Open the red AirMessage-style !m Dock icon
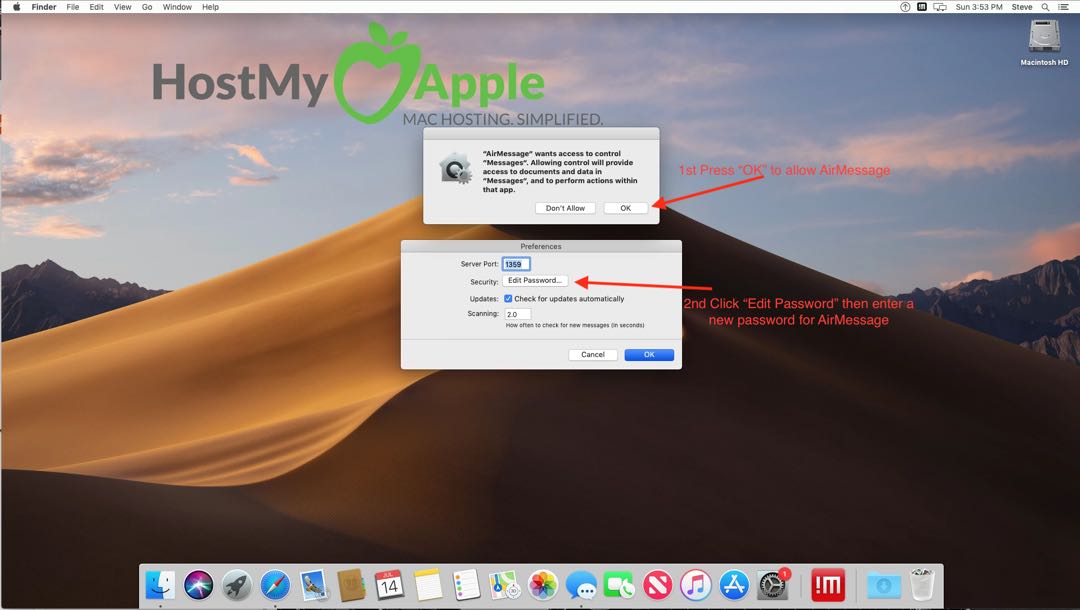This screenshot has height=610, width=1080. click(x=828, y=586)
